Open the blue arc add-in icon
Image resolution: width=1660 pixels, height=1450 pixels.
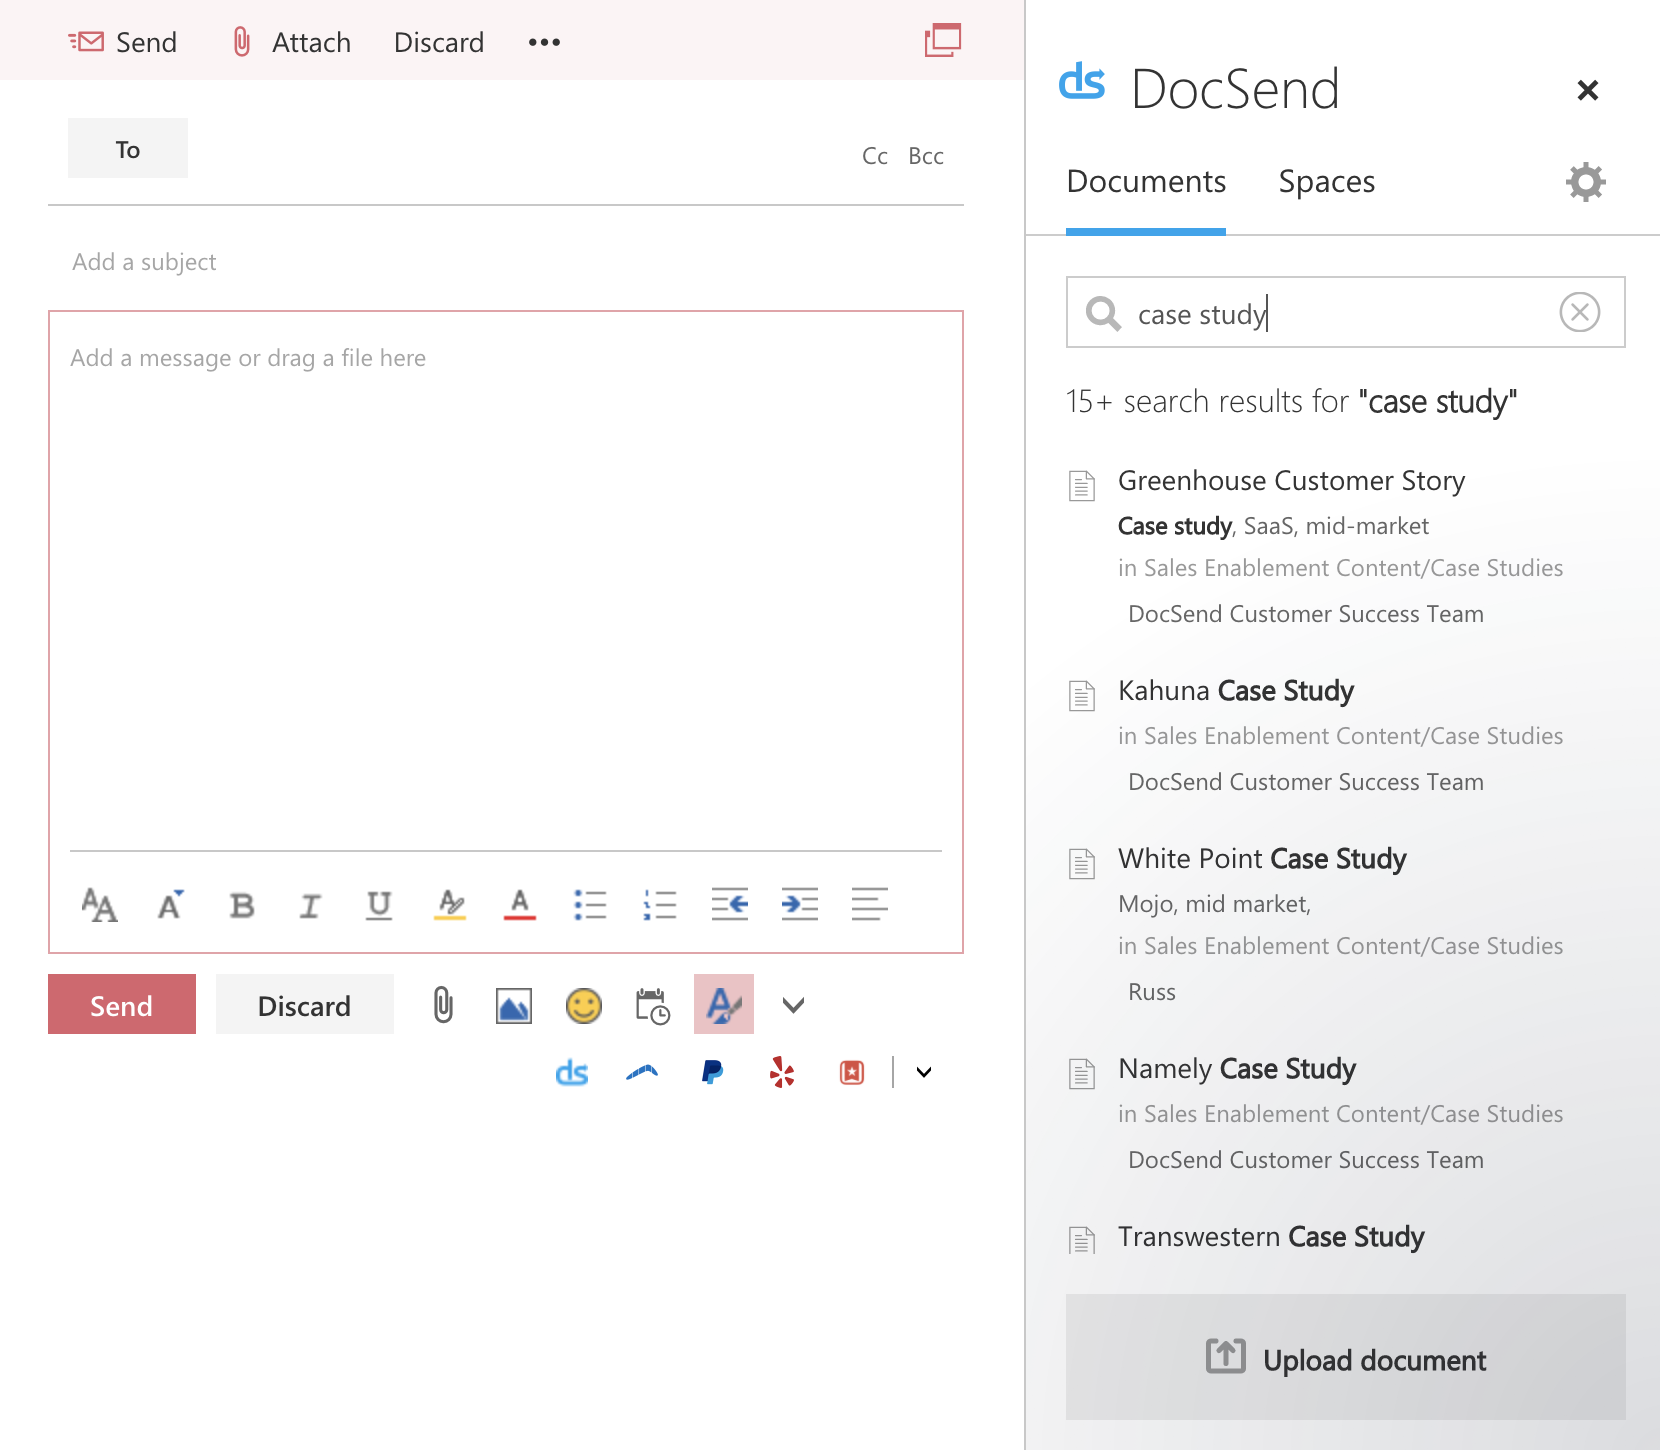[642, 1073]
